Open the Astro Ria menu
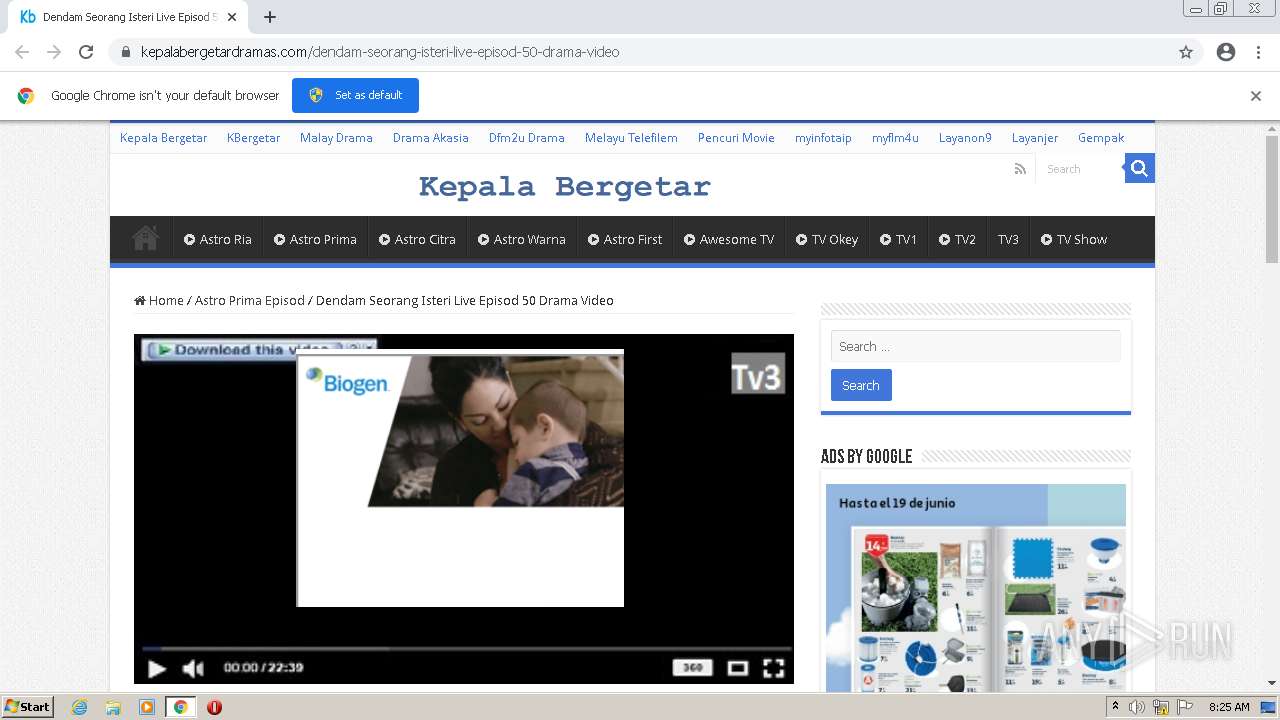 coord(218,239)
